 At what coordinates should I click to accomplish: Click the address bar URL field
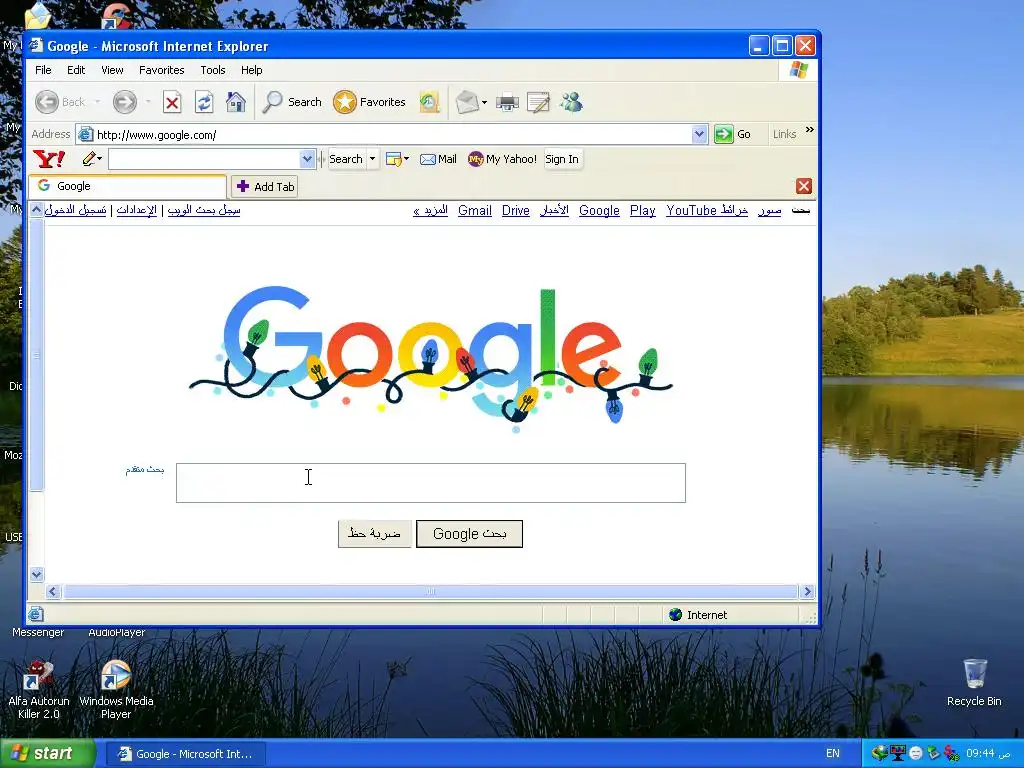[x=392, y=135]
